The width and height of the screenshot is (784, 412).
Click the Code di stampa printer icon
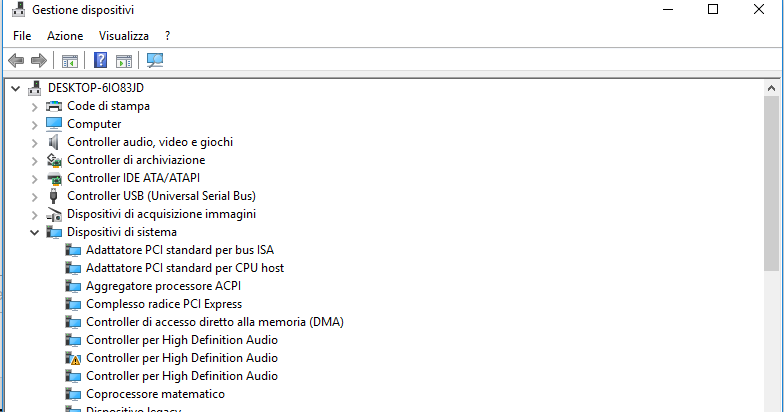click(x=54, y=106)
